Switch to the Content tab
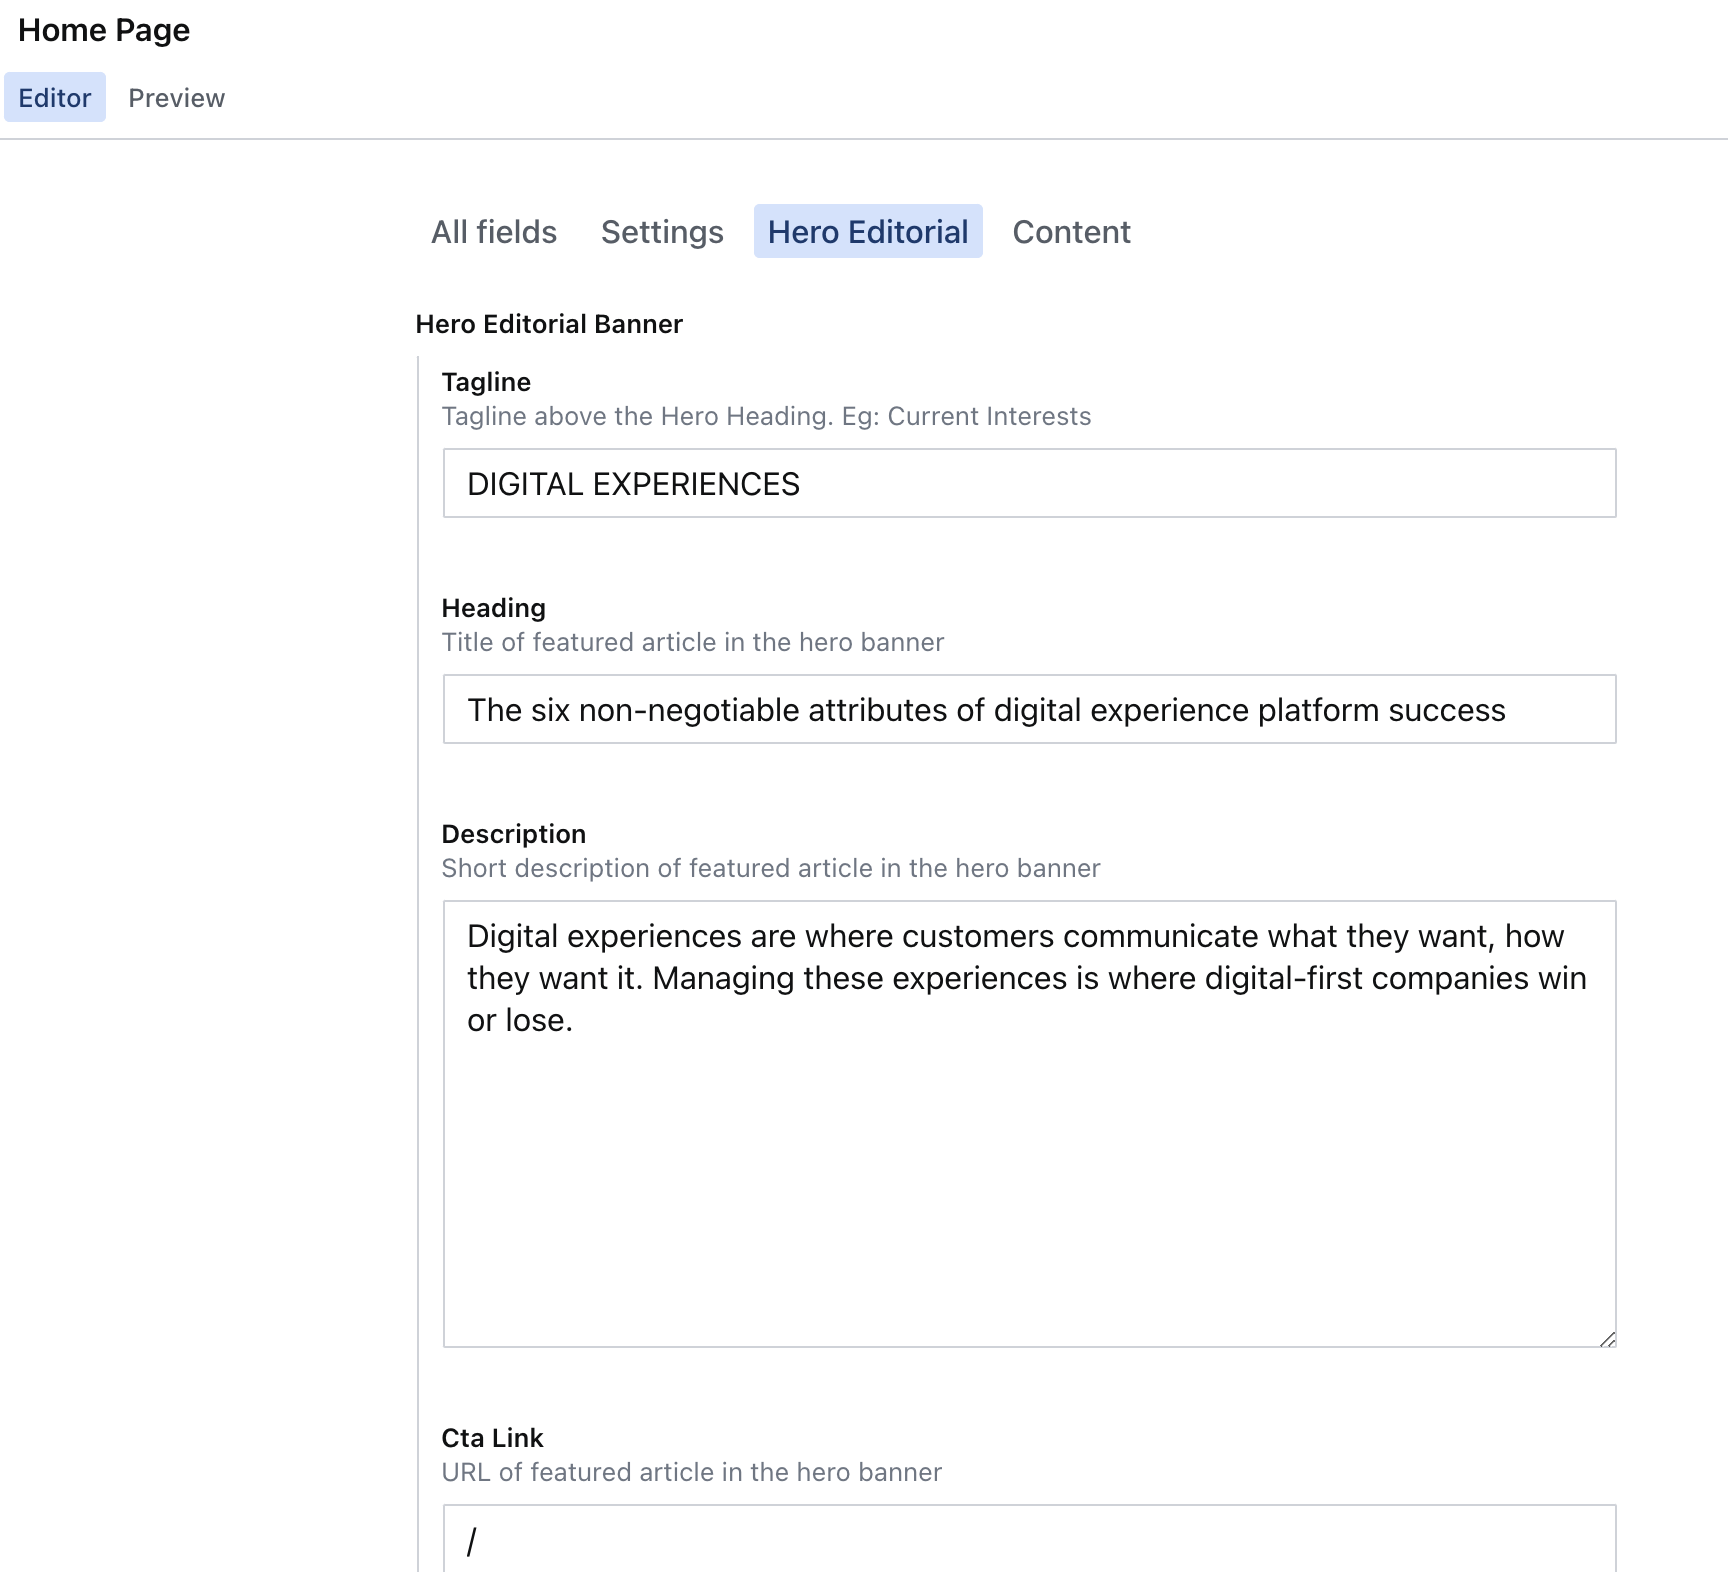Screen dimensions: 1728x1572 click(x=1071, y=232)
